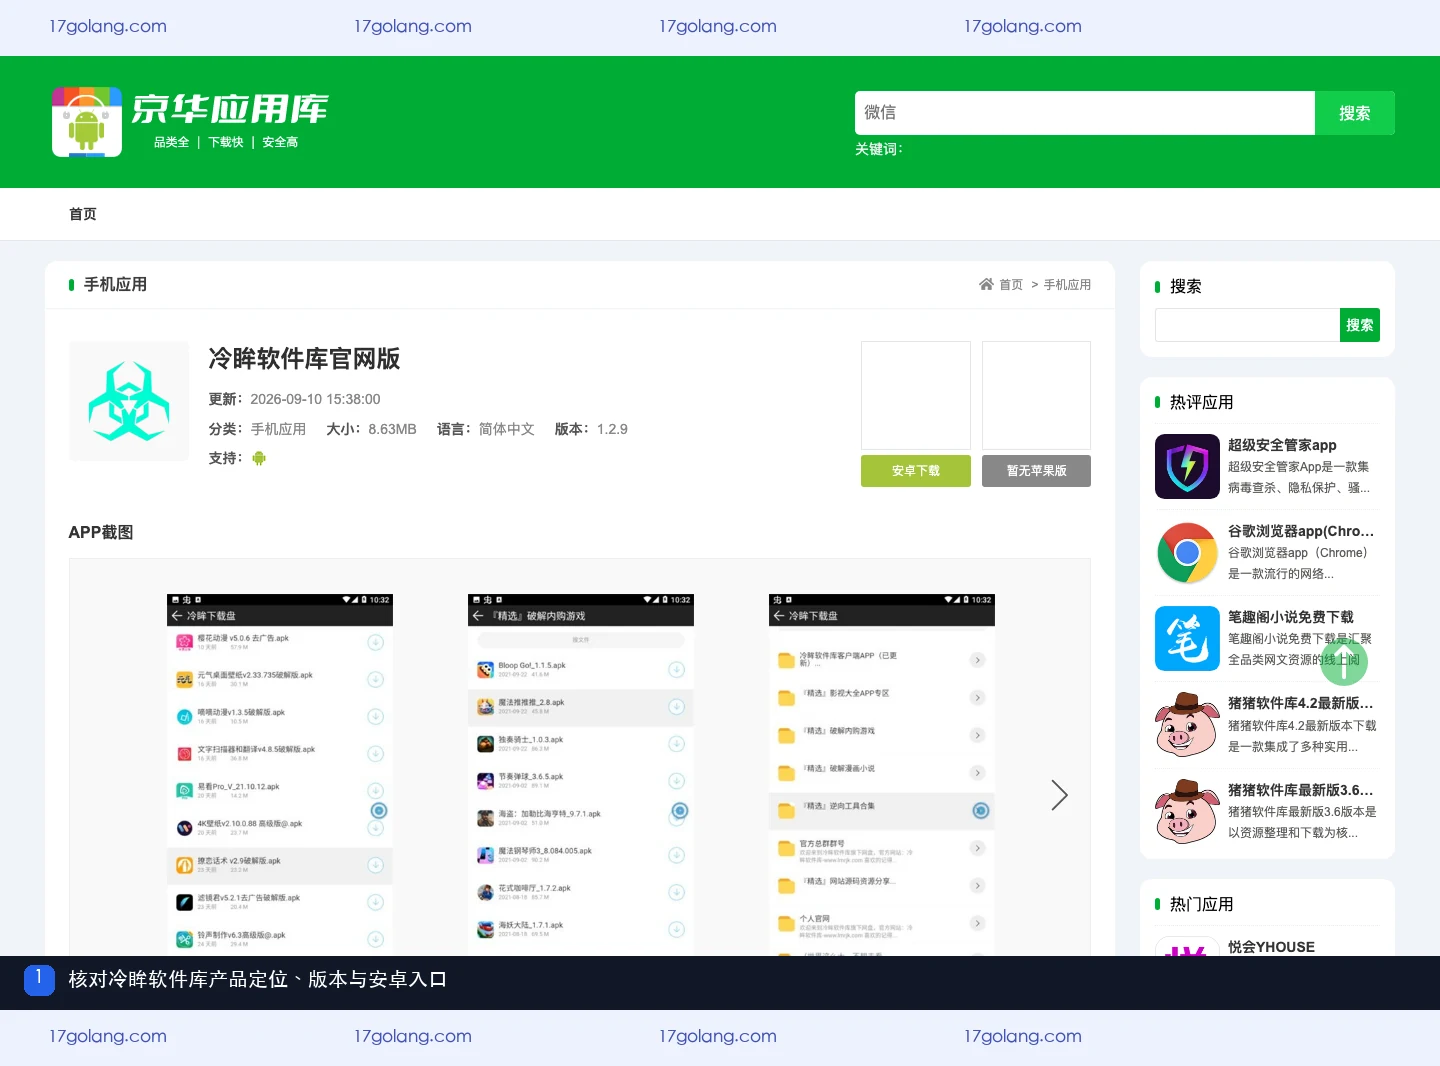Show next screenshot with the right chevron

click(1059, 795)
